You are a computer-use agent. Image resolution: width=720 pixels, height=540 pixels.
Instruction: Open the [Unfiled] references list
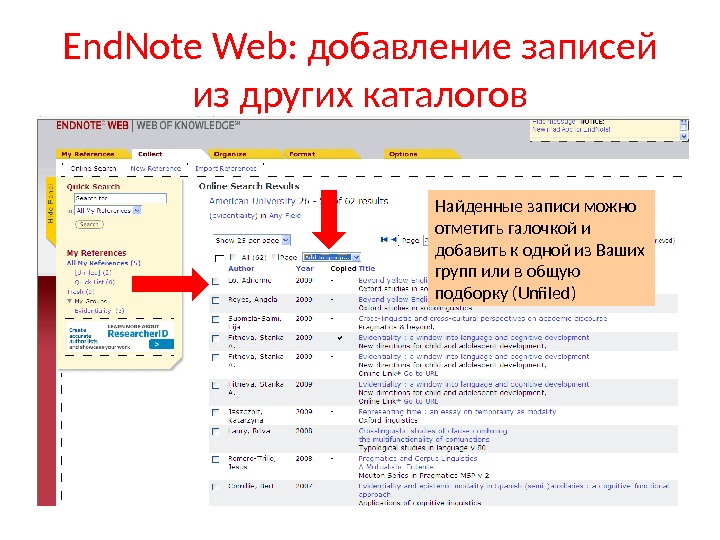pos(93,272)
